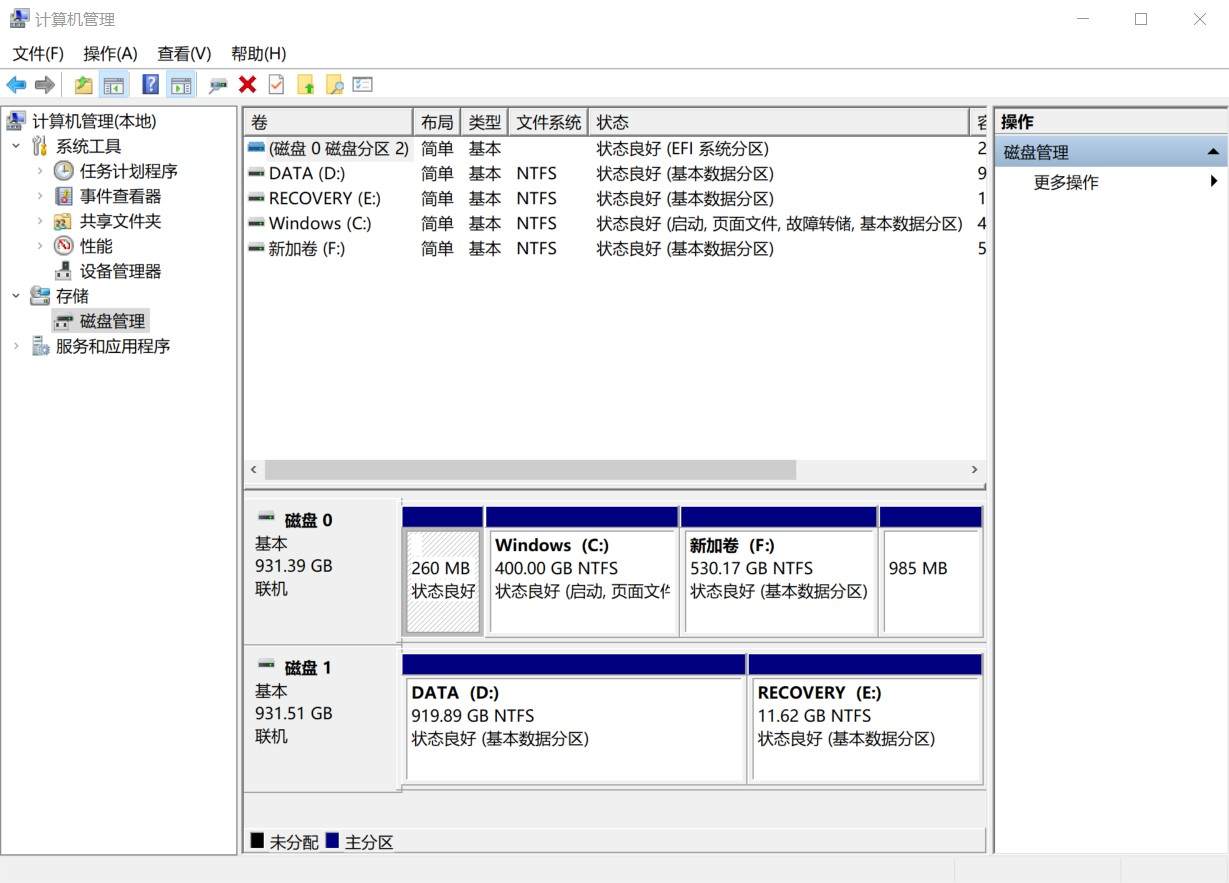Click 更多操作 in the actions pane
The height and width of the screenshot is (883, 1229).
point(1066,182)
